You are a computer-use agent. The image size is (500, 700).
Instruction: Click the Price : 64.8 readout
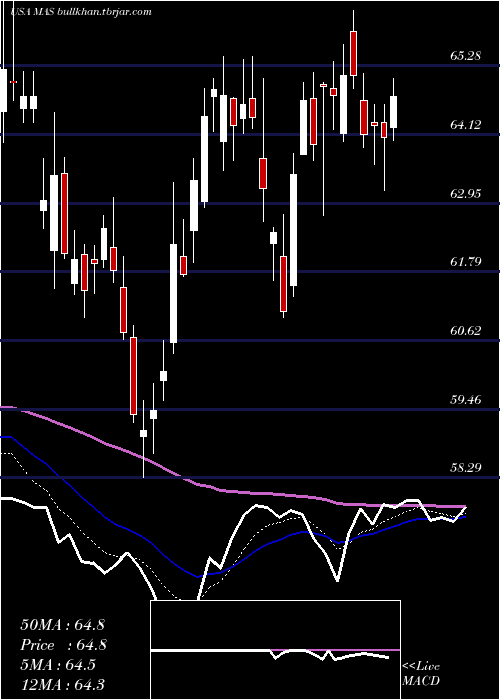(x=62, y=645)
